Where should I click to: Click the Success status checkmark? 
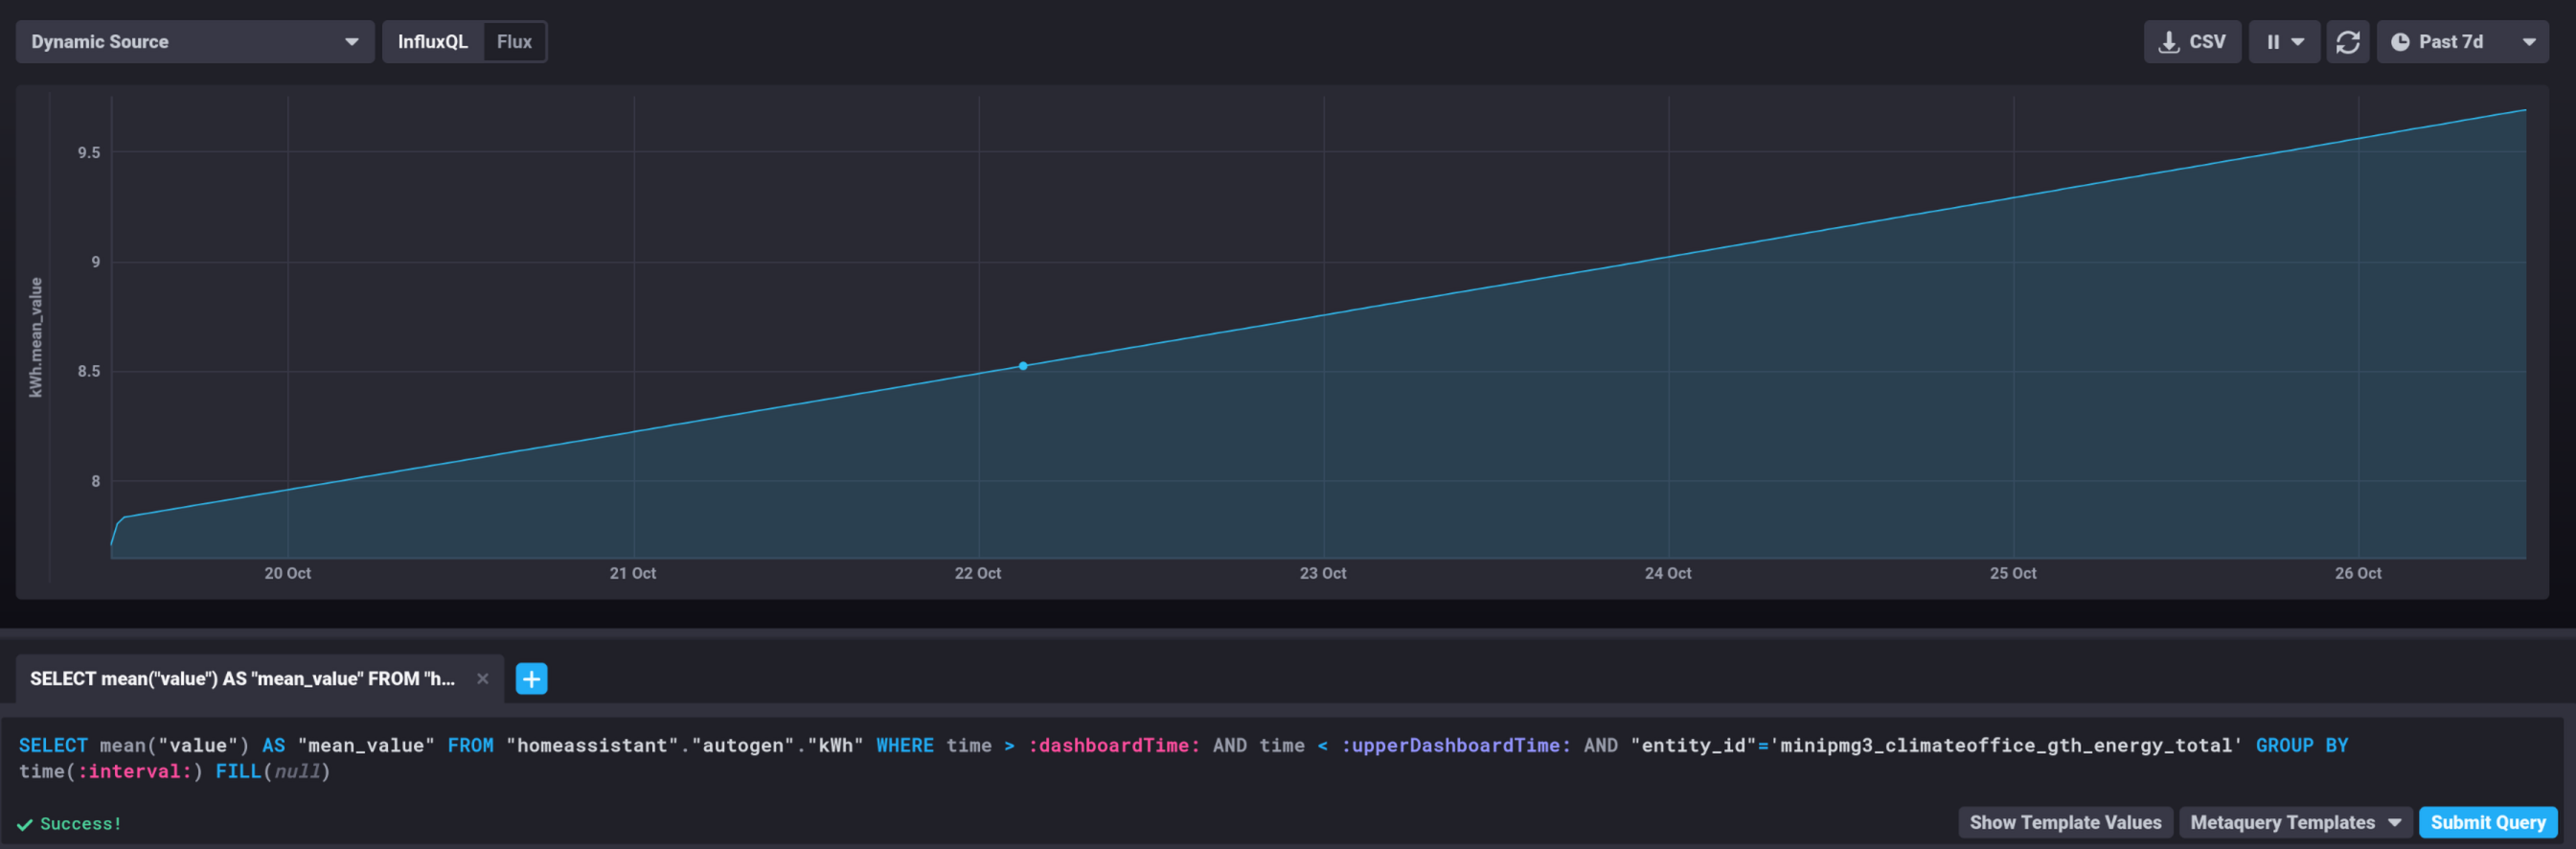click(25, 825)
